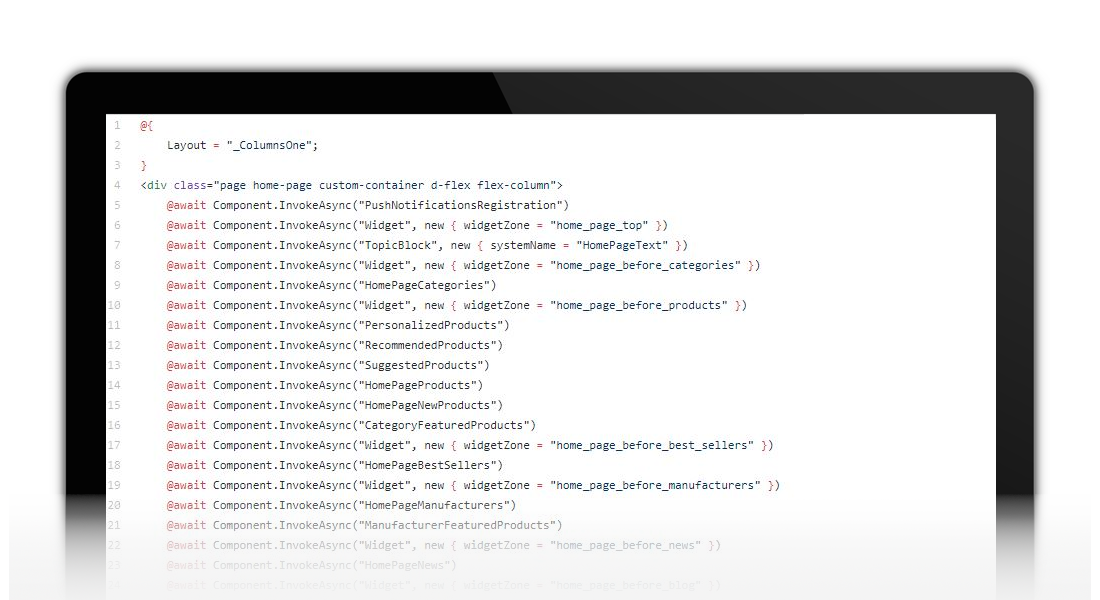Click the "home_page_before_manufacturers" string
This screenshot has height=600, width=1100.
(x=657, y=485)
